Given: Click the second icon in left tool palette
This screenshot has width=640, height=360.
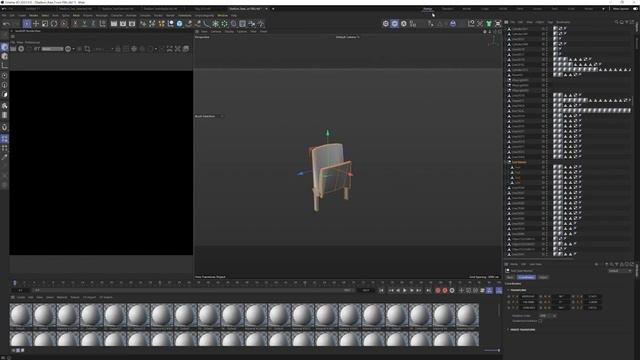Looking at the screenshot, I should point(4,56).
